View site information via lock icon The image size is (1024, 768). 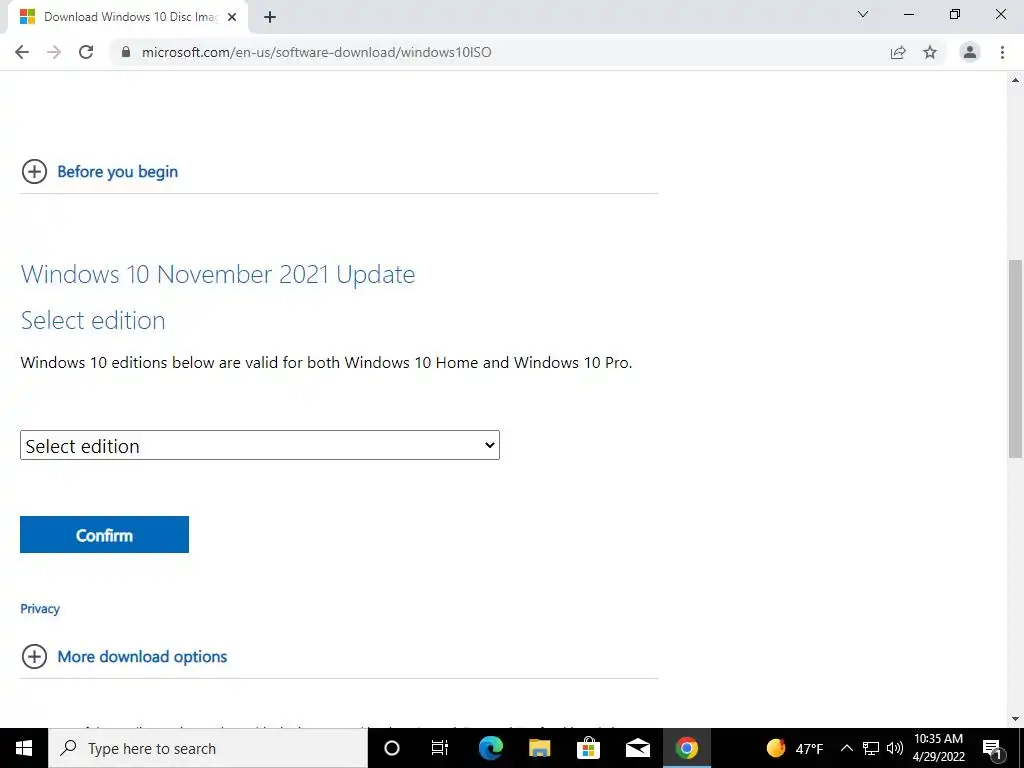click(x=126, y=52)
